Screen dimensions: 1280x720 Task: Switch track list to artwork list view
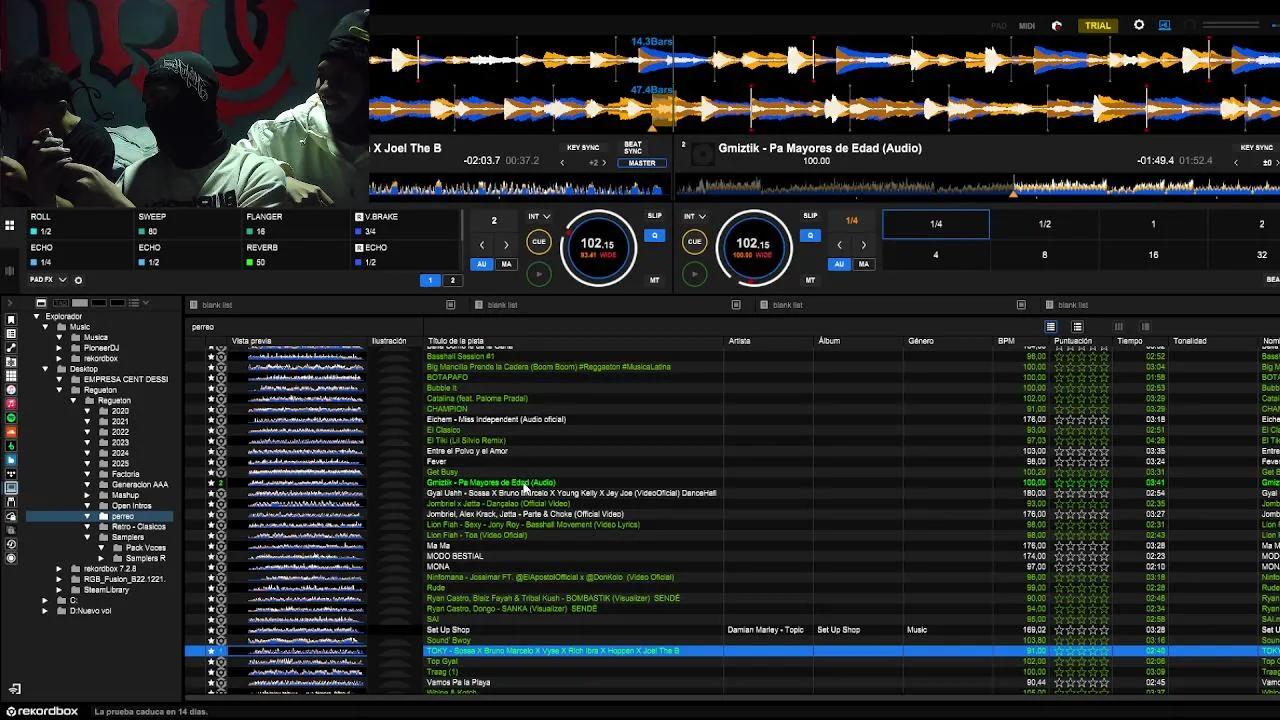click(x=1077, y=327)
